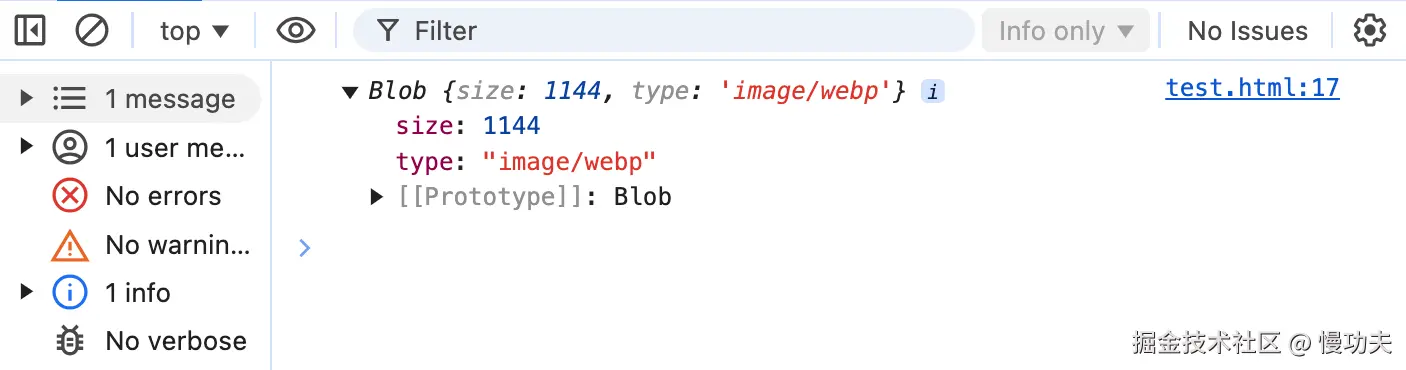Open the top context dropdown

click(x=195, y=31)
